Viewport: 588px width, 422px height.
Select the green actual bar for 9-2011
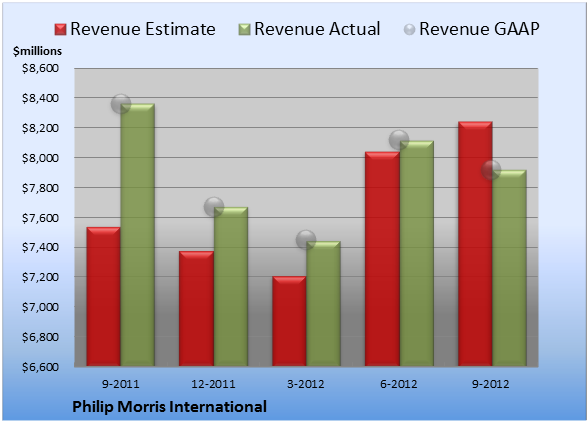click(137, 235)
